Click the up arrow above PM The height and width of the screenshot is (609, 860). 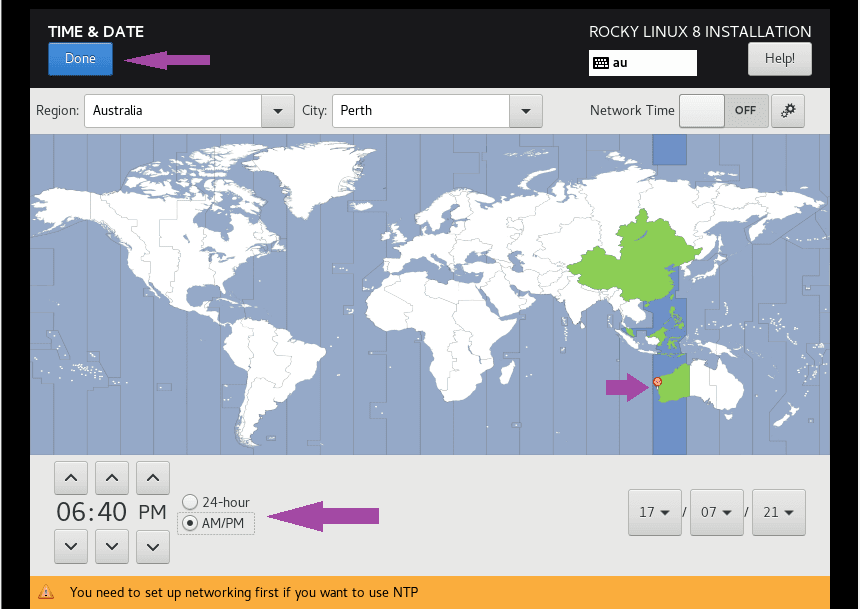153,478
